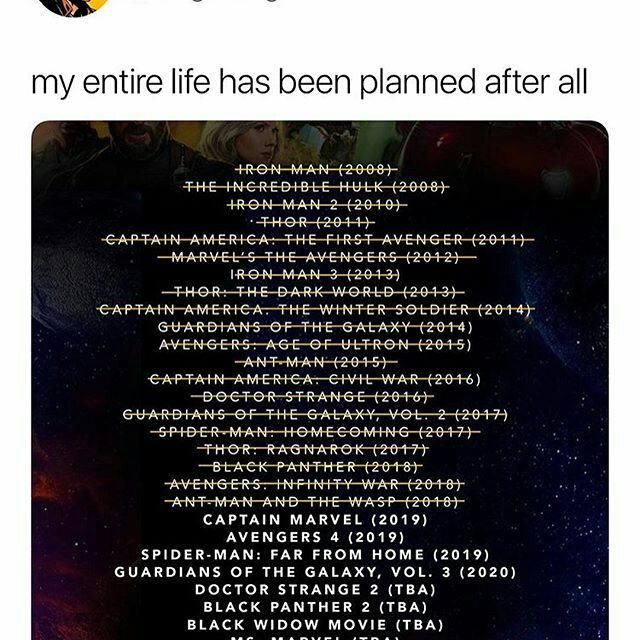Click Avengers 4 (2019) entry
The image size is (640, 640).
[315, 538]
